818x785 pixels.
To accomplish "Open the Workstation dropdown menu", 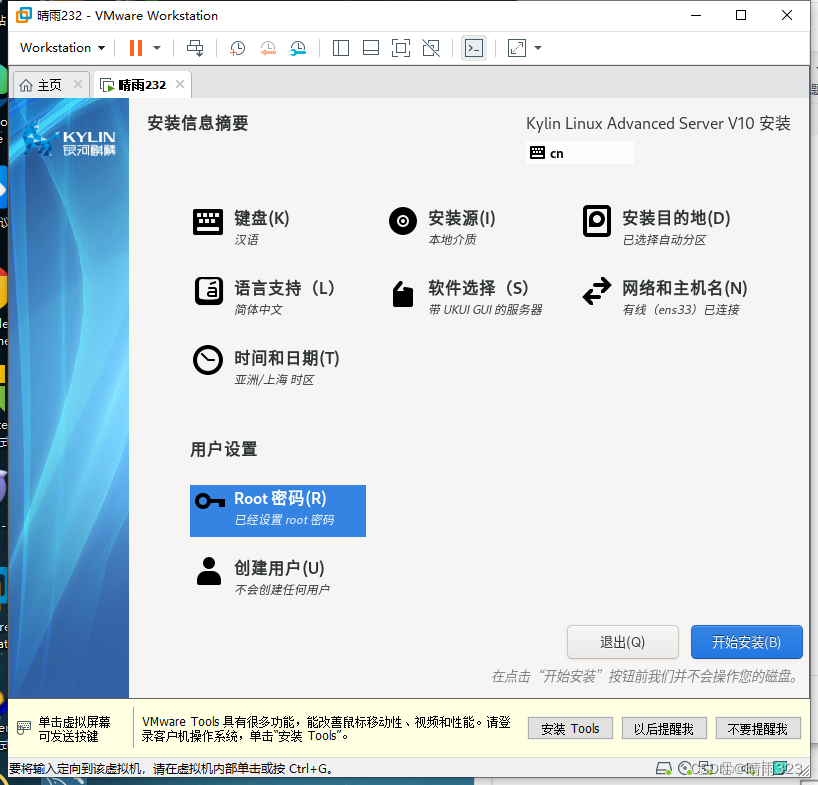I will (62, 47).
